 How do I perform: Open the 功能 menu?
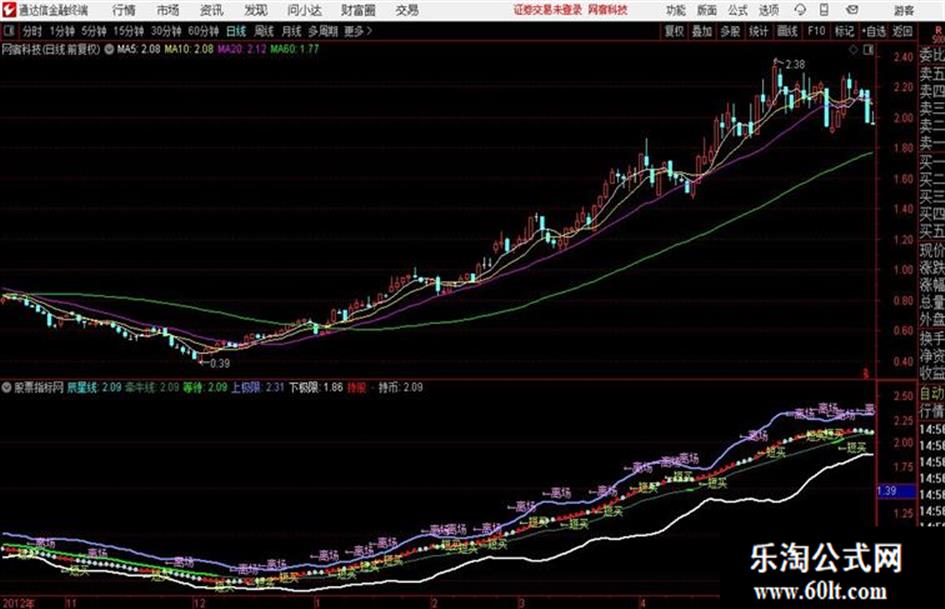click(x=676, y=10)
